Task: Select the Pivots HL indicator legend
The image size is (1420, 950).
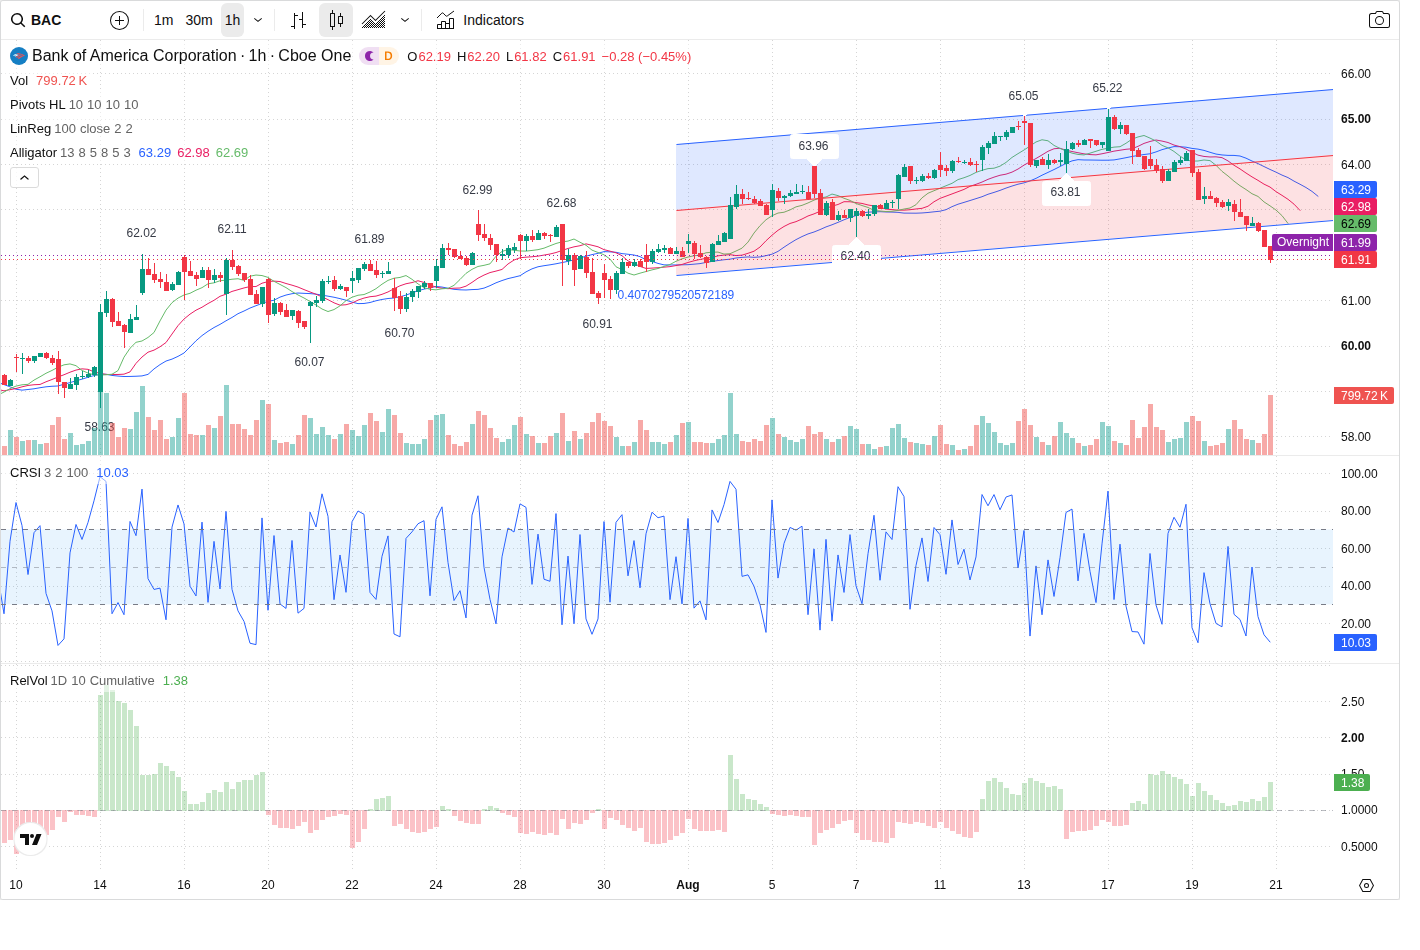Action: tap(37, 105)
